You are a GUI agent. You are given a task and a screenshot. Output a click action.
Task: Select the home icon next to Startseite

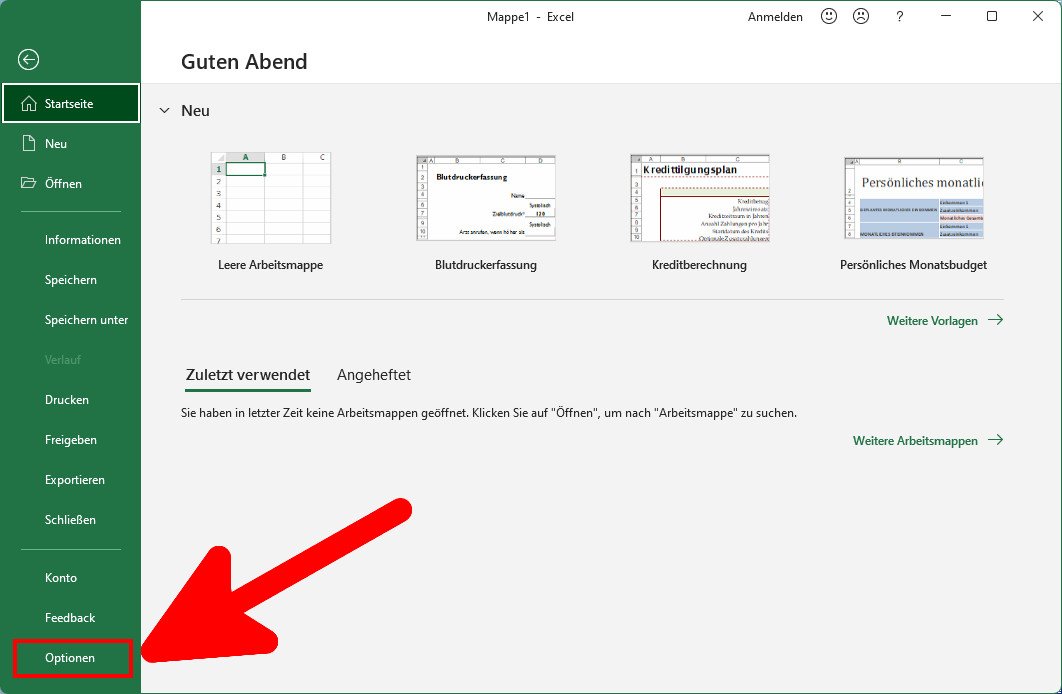pyautogui.click(x=31, y=102)
